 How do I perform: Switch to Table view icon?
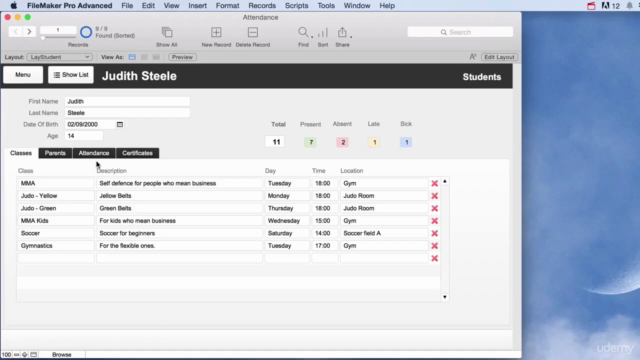156,57
